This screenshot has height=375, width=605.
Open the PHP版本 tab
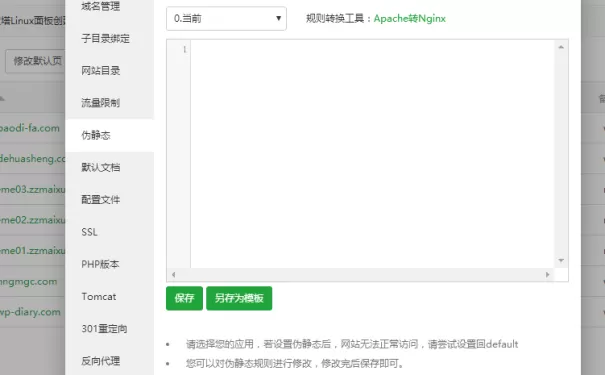pyautogui.click(x=100, y=264)
